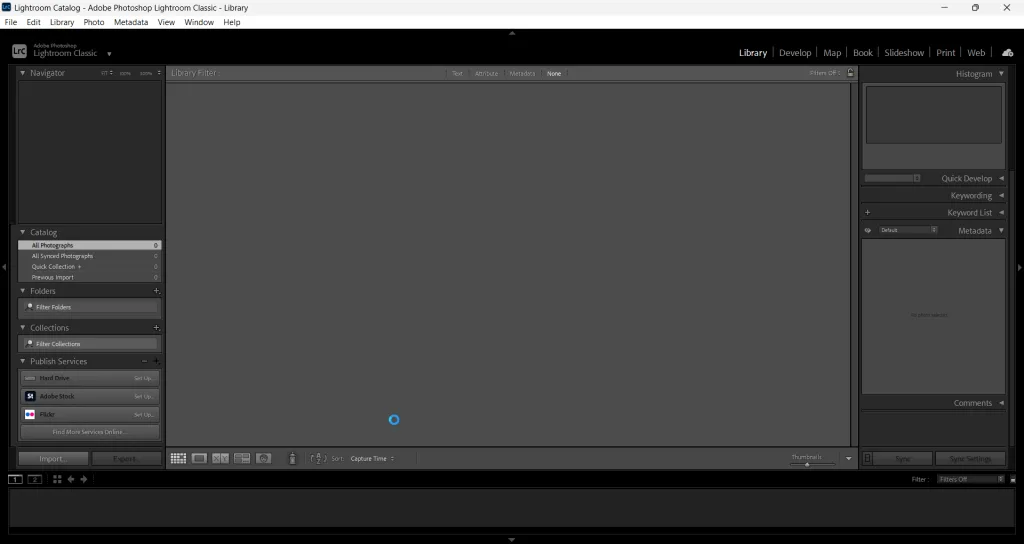Click Hard Drive service icon
Image resolution: width=1024 pixels, height=544 pixels.
pyautogui.click(x=30, y=378)
